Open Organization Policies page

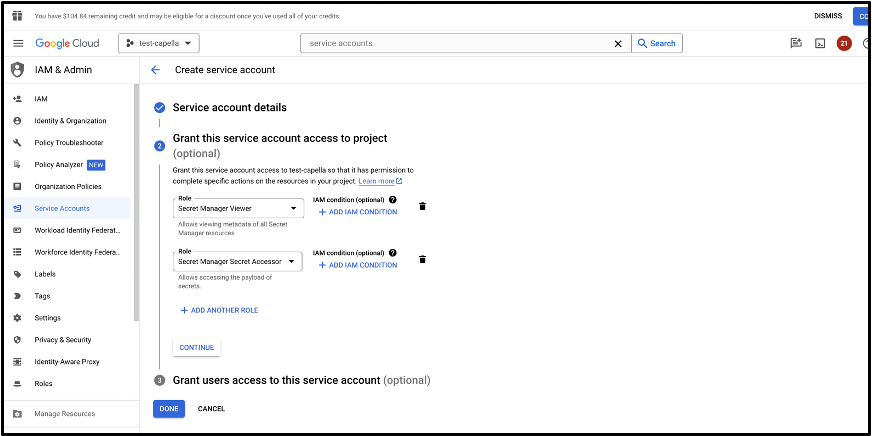tap(68, 186)
